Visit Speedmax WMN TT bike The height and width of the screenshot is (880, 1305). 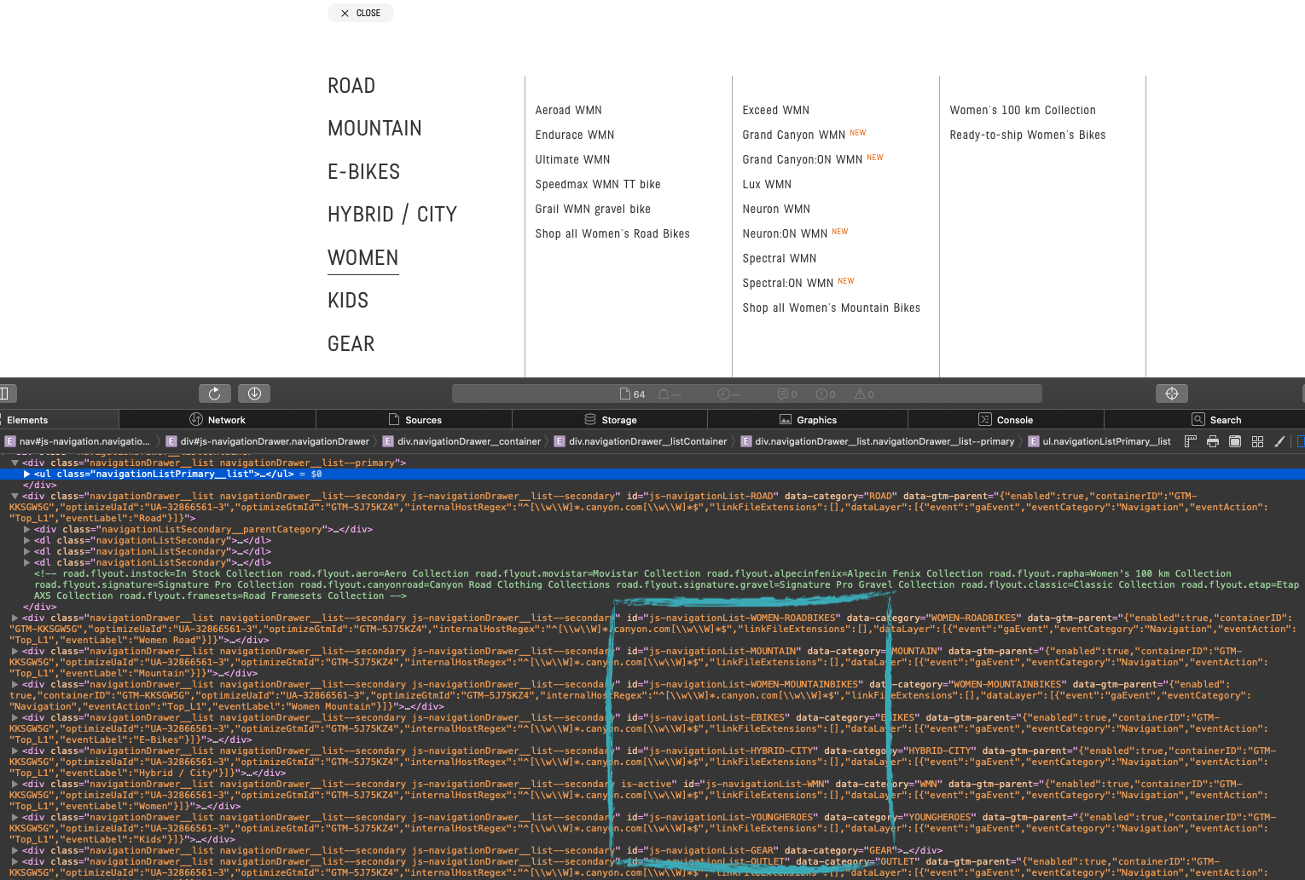pyautogui.click(x=598, y=184)
